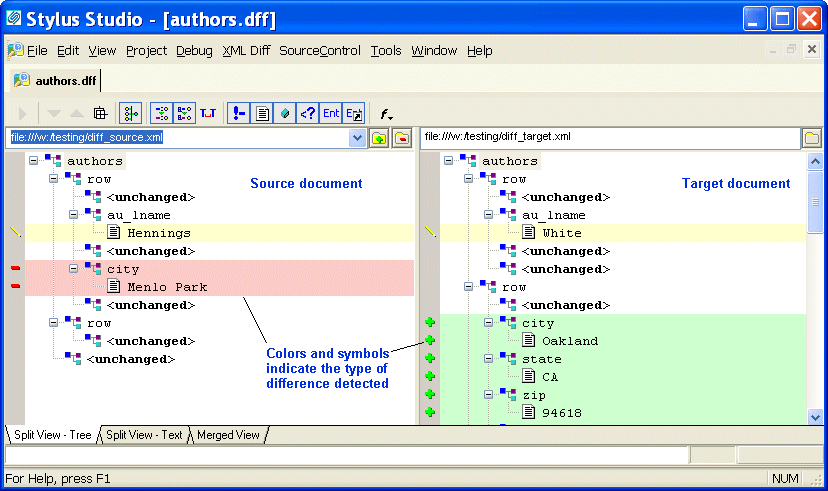Click the processing instruction <?> toolbar icon
This screenshot has width=828, height=491.
click(308, 113)
